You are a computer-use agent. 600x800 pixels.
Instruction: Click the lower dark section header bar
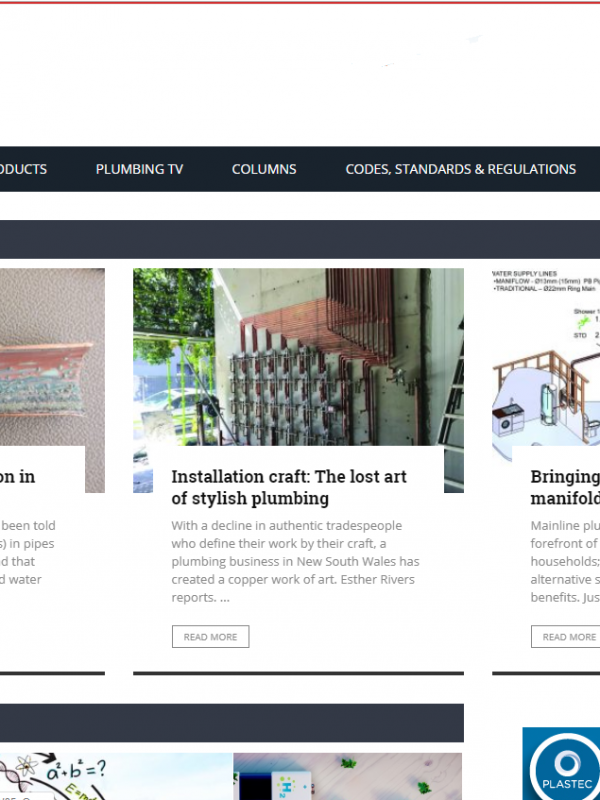[232, 723]
